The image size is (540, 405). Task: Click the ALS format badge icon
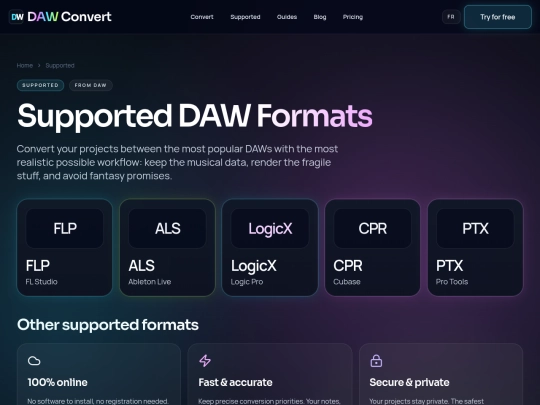click(167, 228)
